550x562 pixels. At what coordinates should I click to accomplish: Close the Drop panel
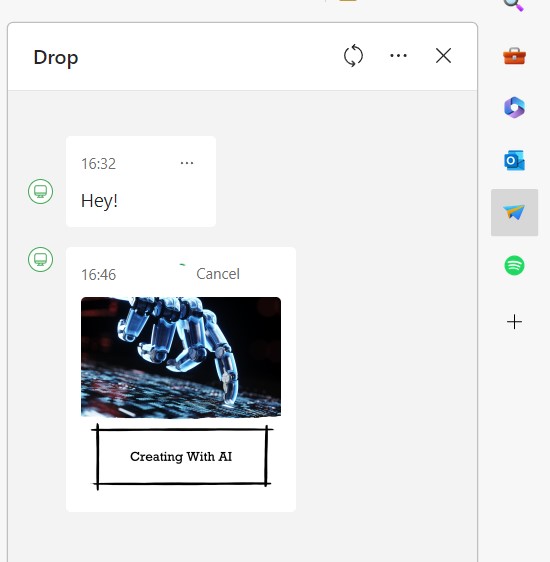(x=443, y=56)
